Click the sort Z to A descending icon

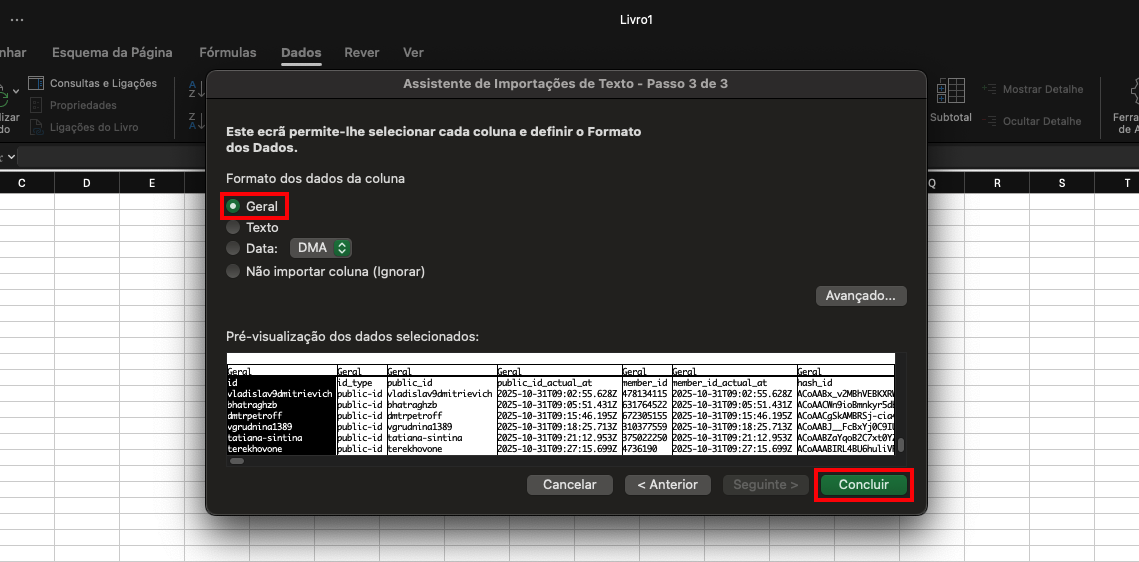click(196, 121)
